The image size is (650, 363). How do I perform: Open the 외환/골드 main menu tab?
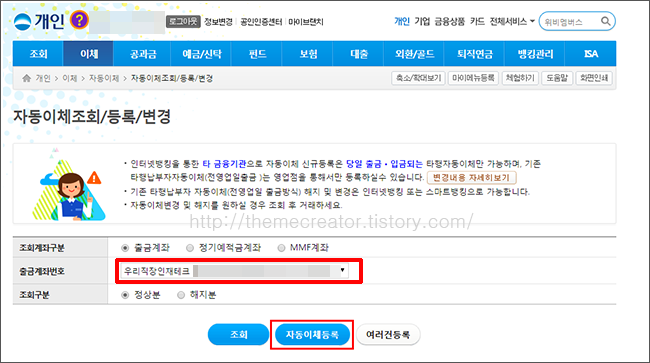pyautogui.click(x=414, y=53)
